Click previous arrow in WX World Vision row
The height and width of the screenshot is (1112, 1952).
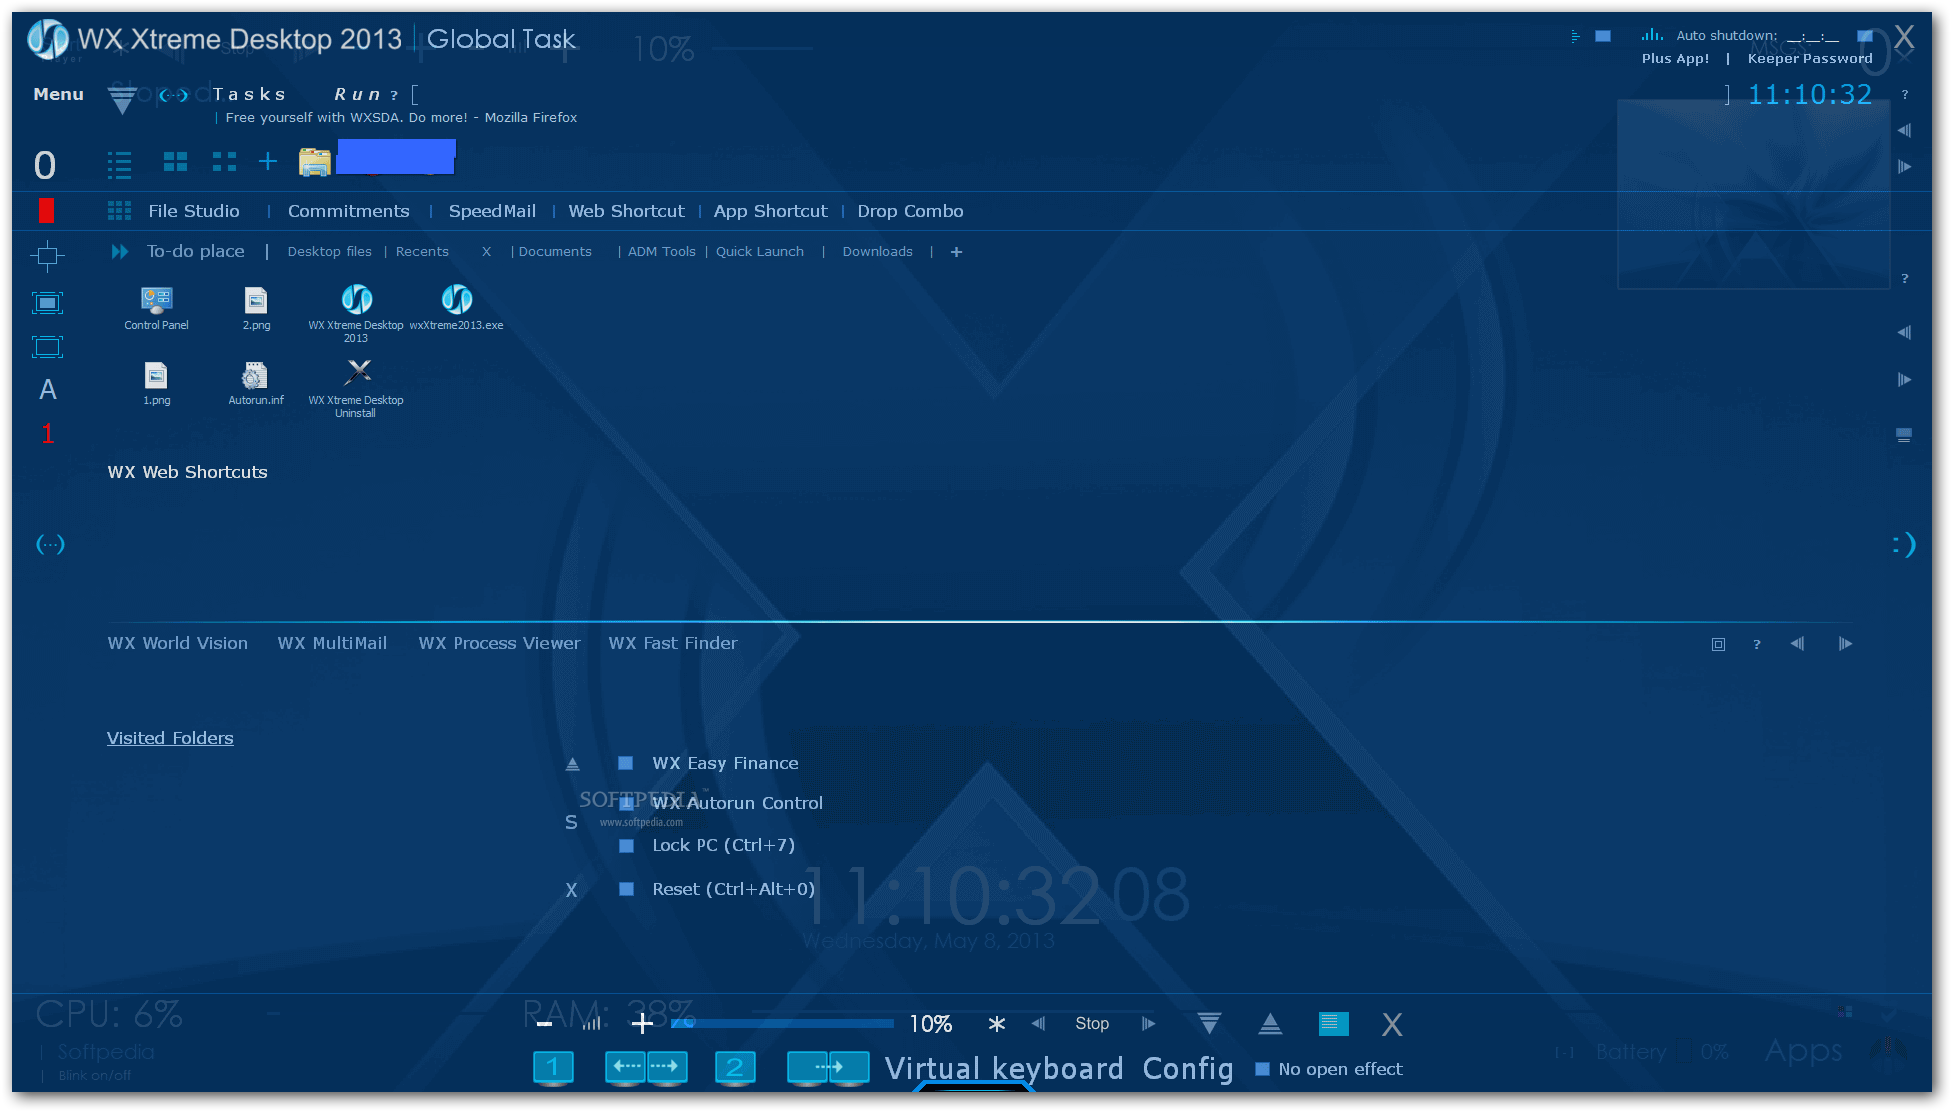pos(1797,644)
